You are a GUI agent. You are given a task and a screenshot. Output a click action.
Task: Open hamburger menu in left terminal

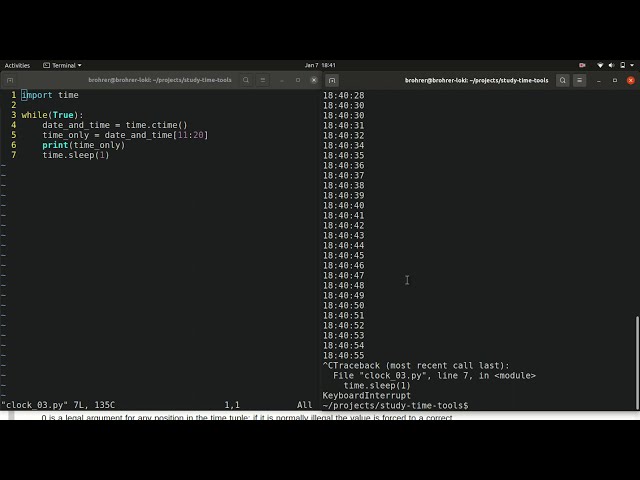tap(263, 80)
